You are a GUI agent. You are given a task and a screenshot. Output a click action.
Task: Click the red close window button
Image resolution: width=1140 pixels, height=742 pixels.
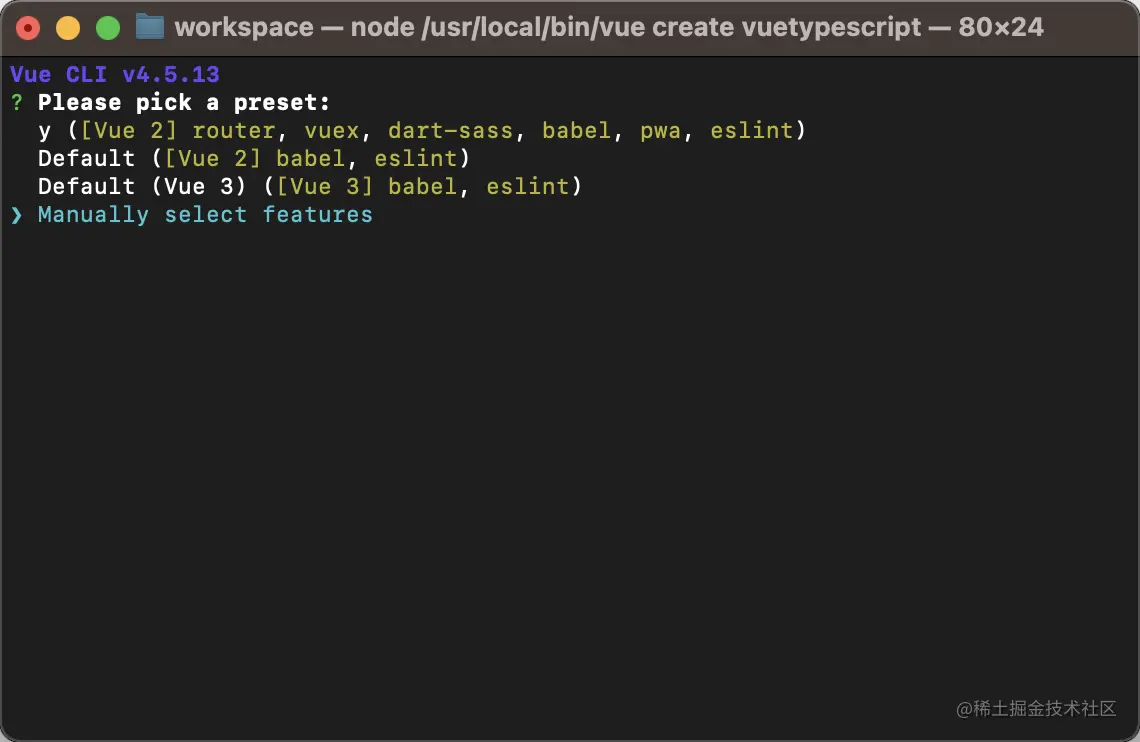pos(28,28)
